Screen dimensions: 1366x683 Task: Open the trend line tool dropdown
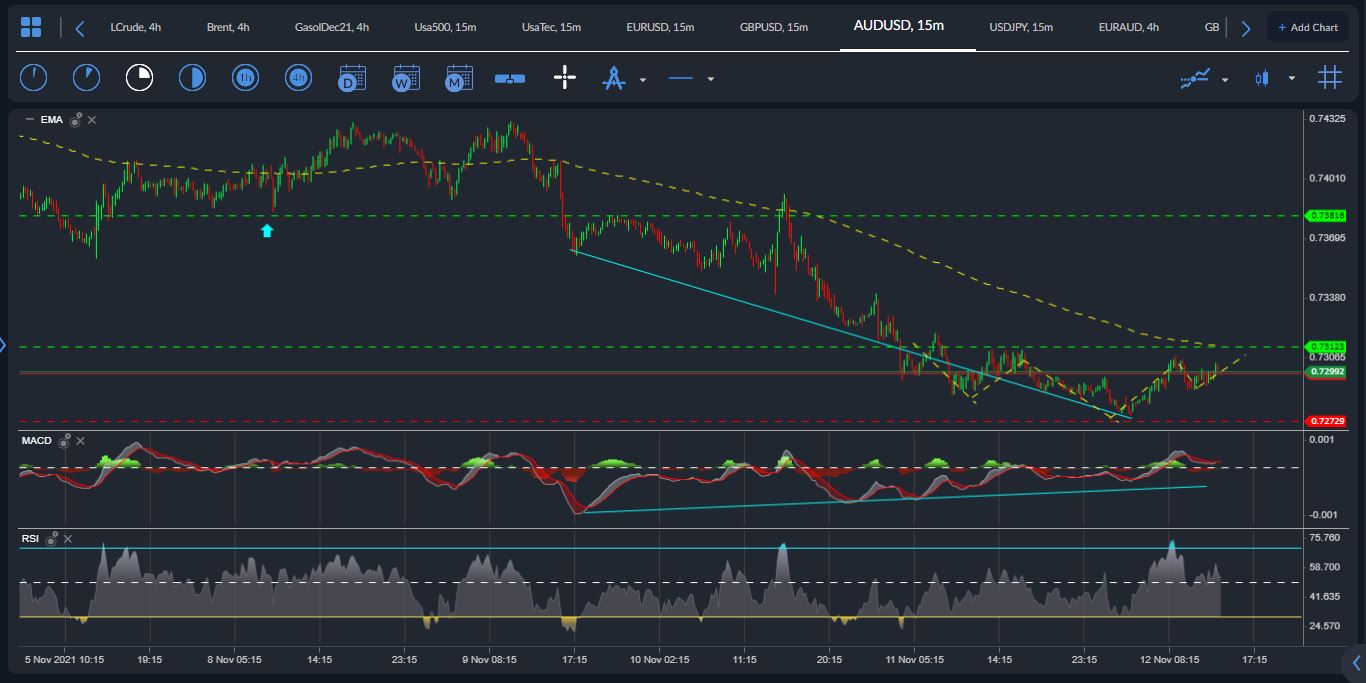[711, 78]
